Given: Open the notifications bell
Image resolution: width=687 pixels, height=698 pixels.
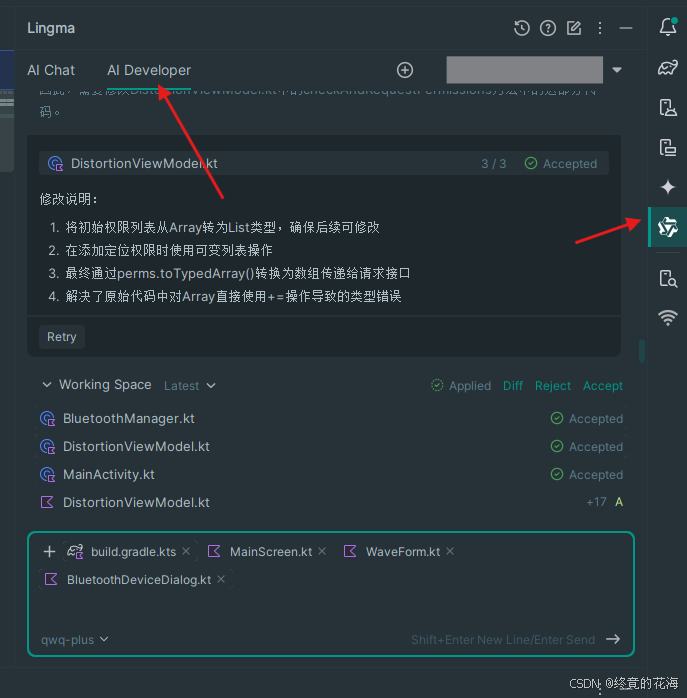Looking at the screenshot, I should click(x=668, y=27).
